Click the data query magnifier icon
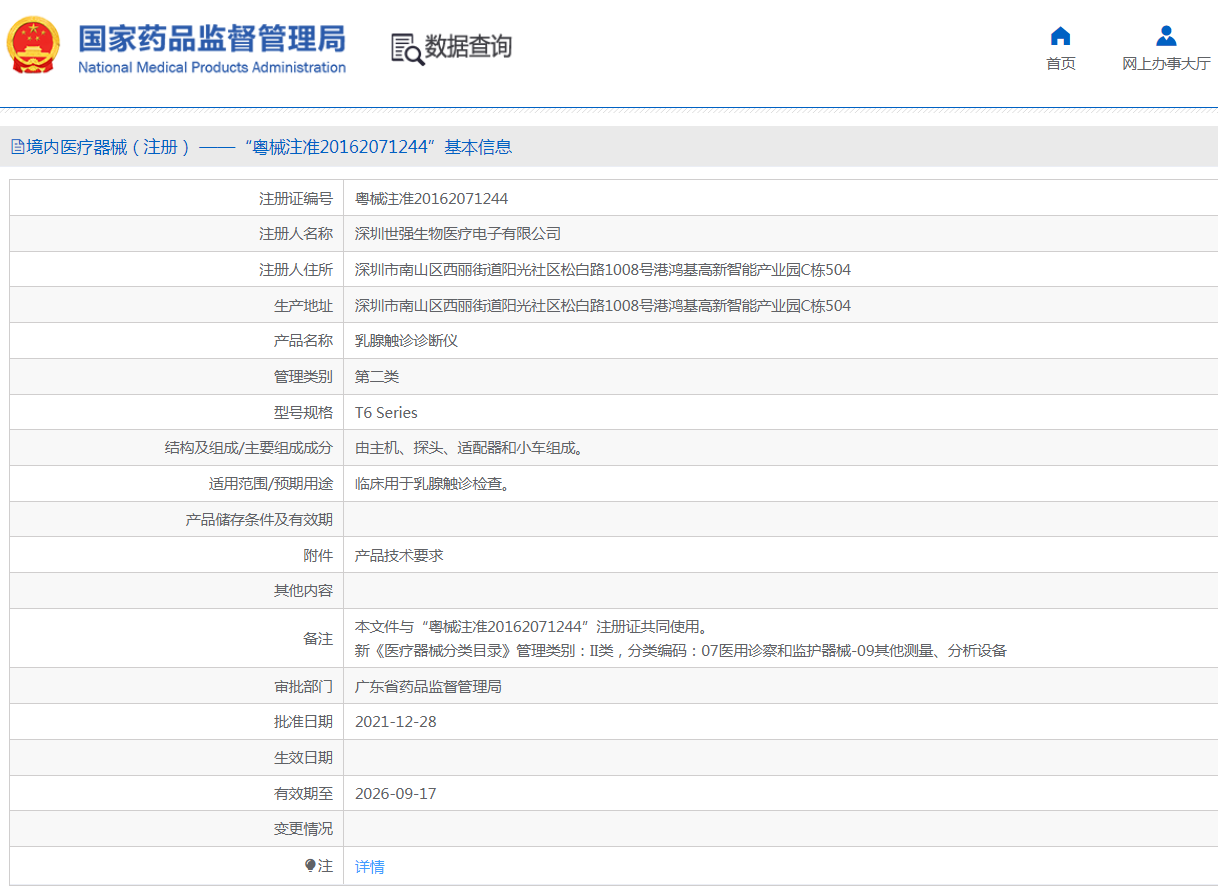1218x886 pixels. coord(407,48)
